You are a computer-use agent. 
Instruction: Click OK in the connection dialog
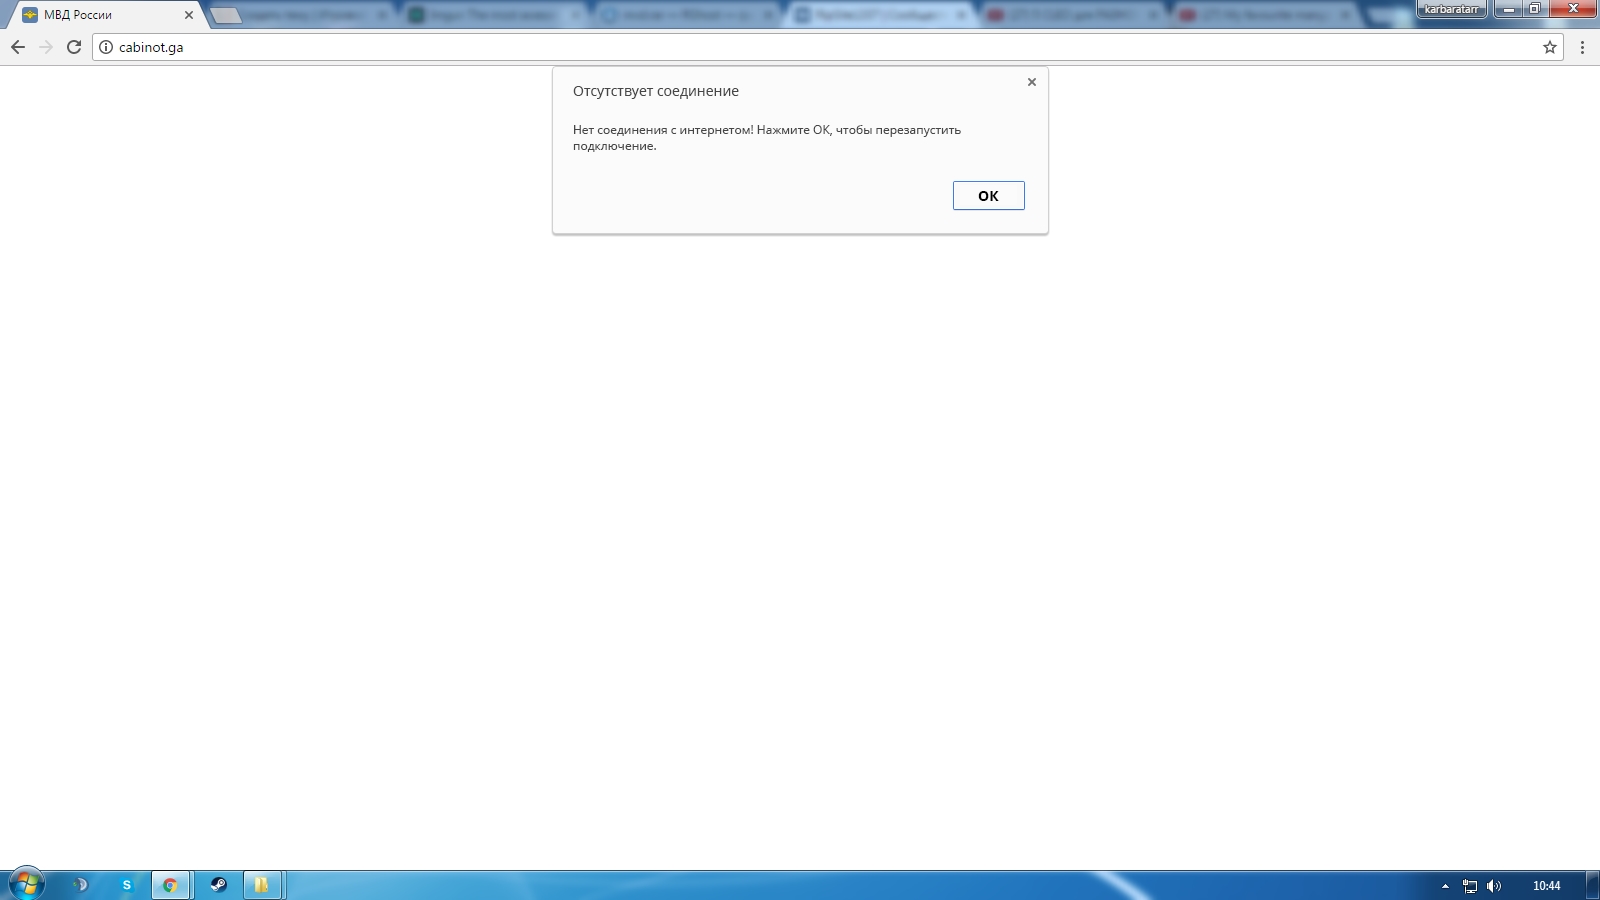[988, 196]
